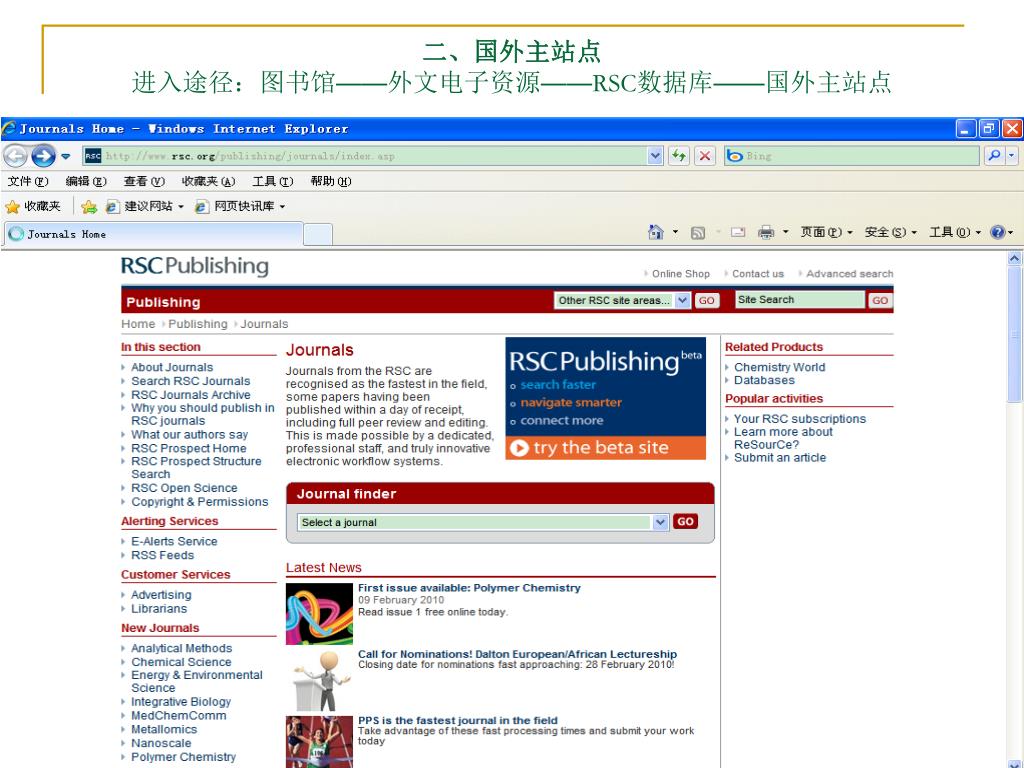Click try the beta site banner button
Viewport: 1024px width, 768px height.
coord(605,448)
